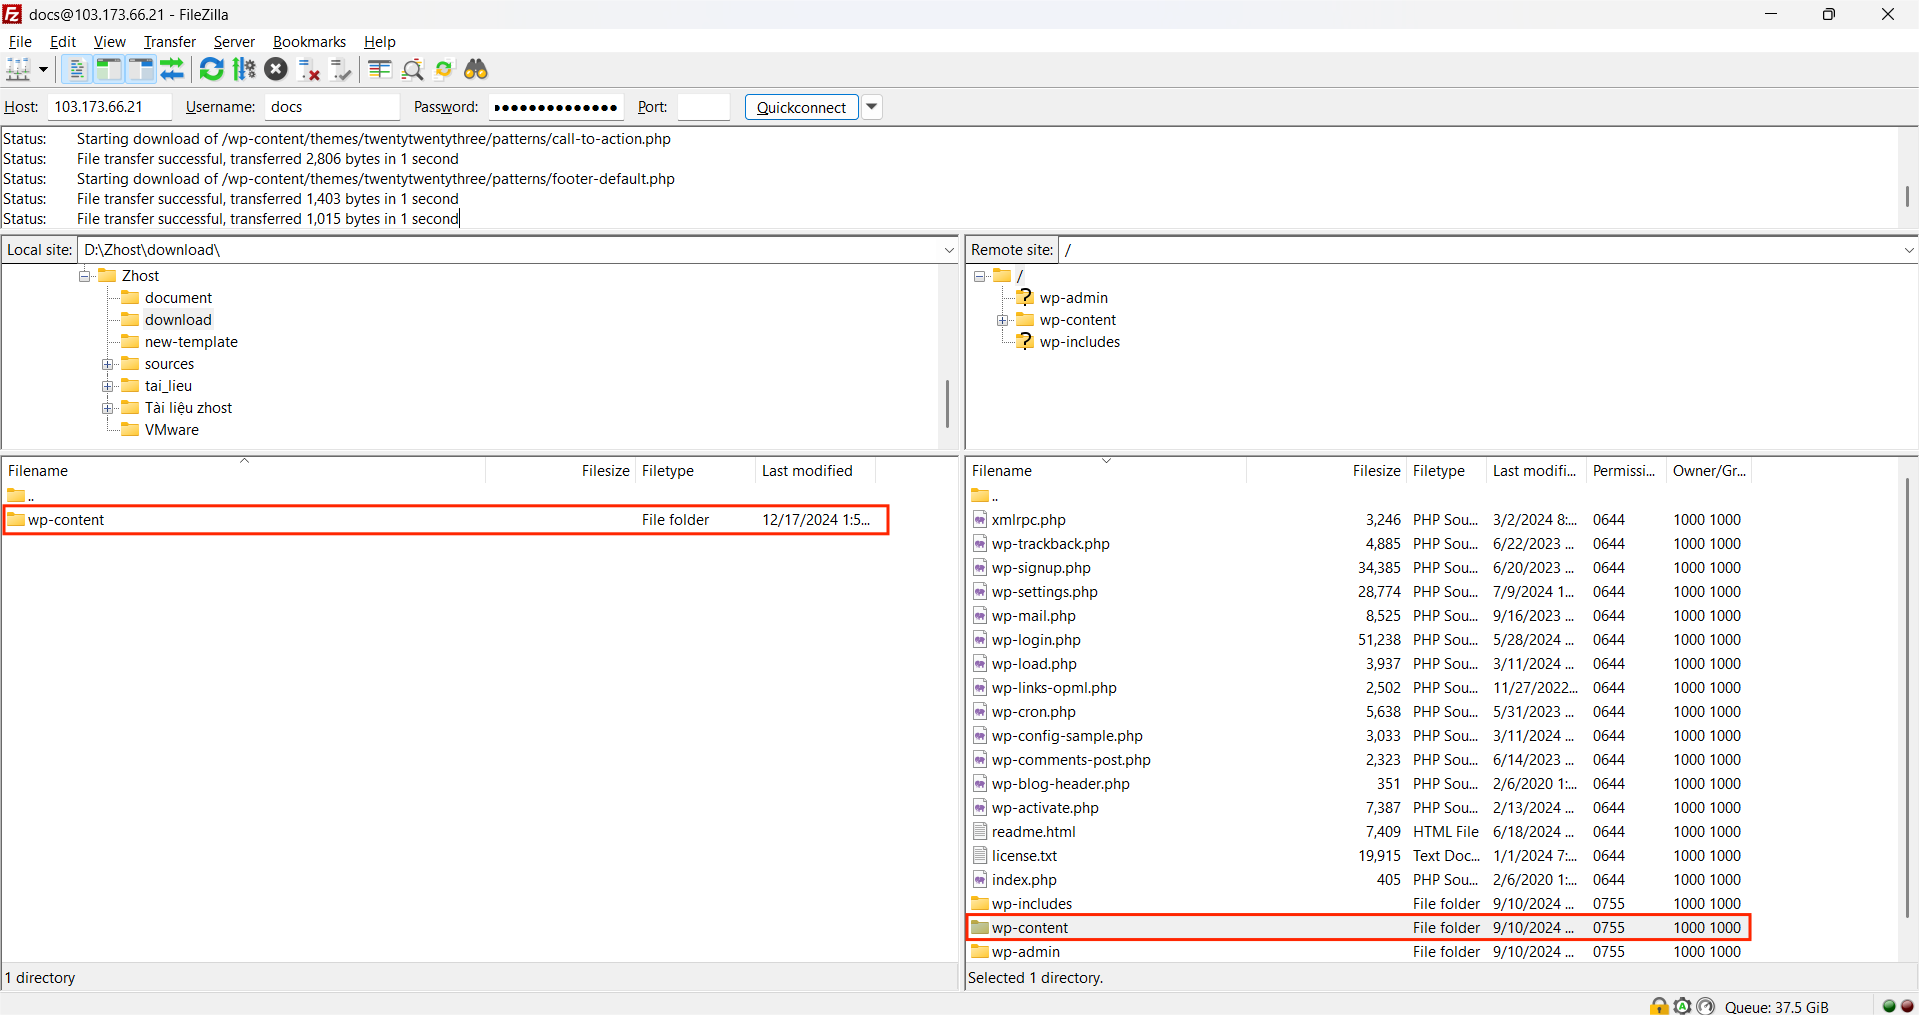Expand the wp-content folder in the remote tree
Viewport: 1919px width, 1015px height.
[1003, 320]
